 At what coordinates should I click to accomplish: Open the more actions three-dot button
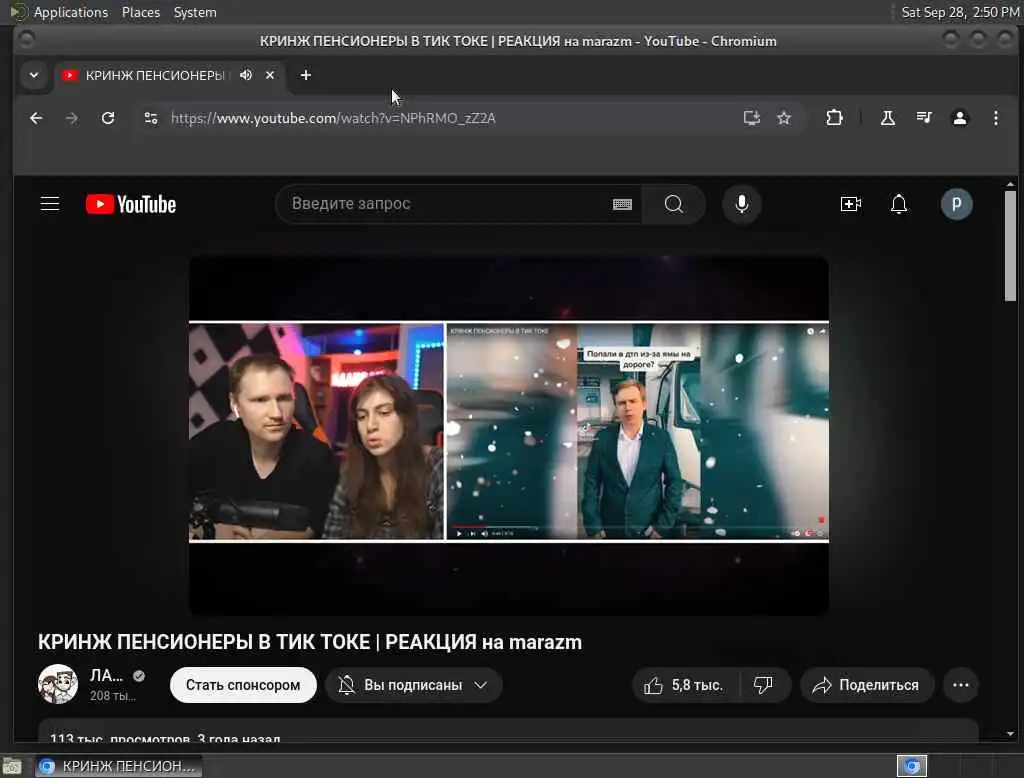[x=961, y=685]
